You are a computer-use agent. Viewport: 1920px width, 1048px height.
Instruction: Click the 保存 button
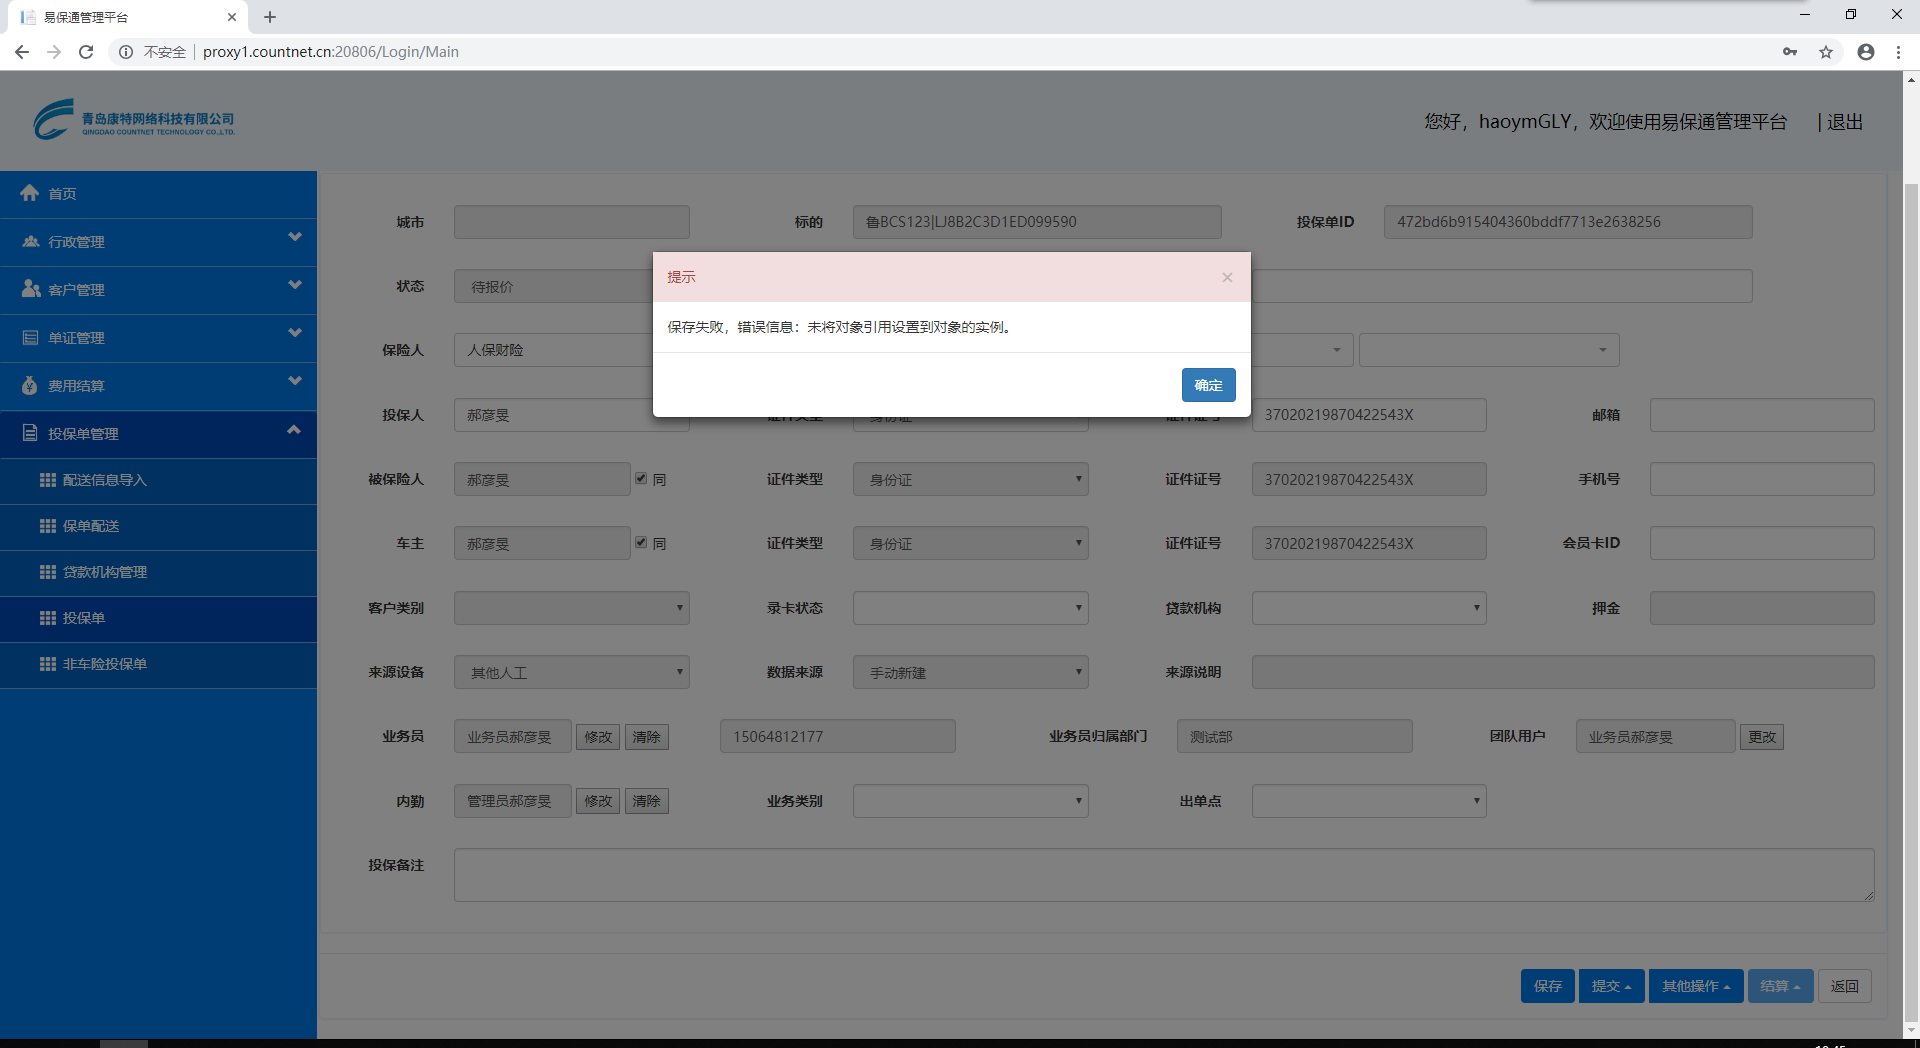[x=1548, y=986]
